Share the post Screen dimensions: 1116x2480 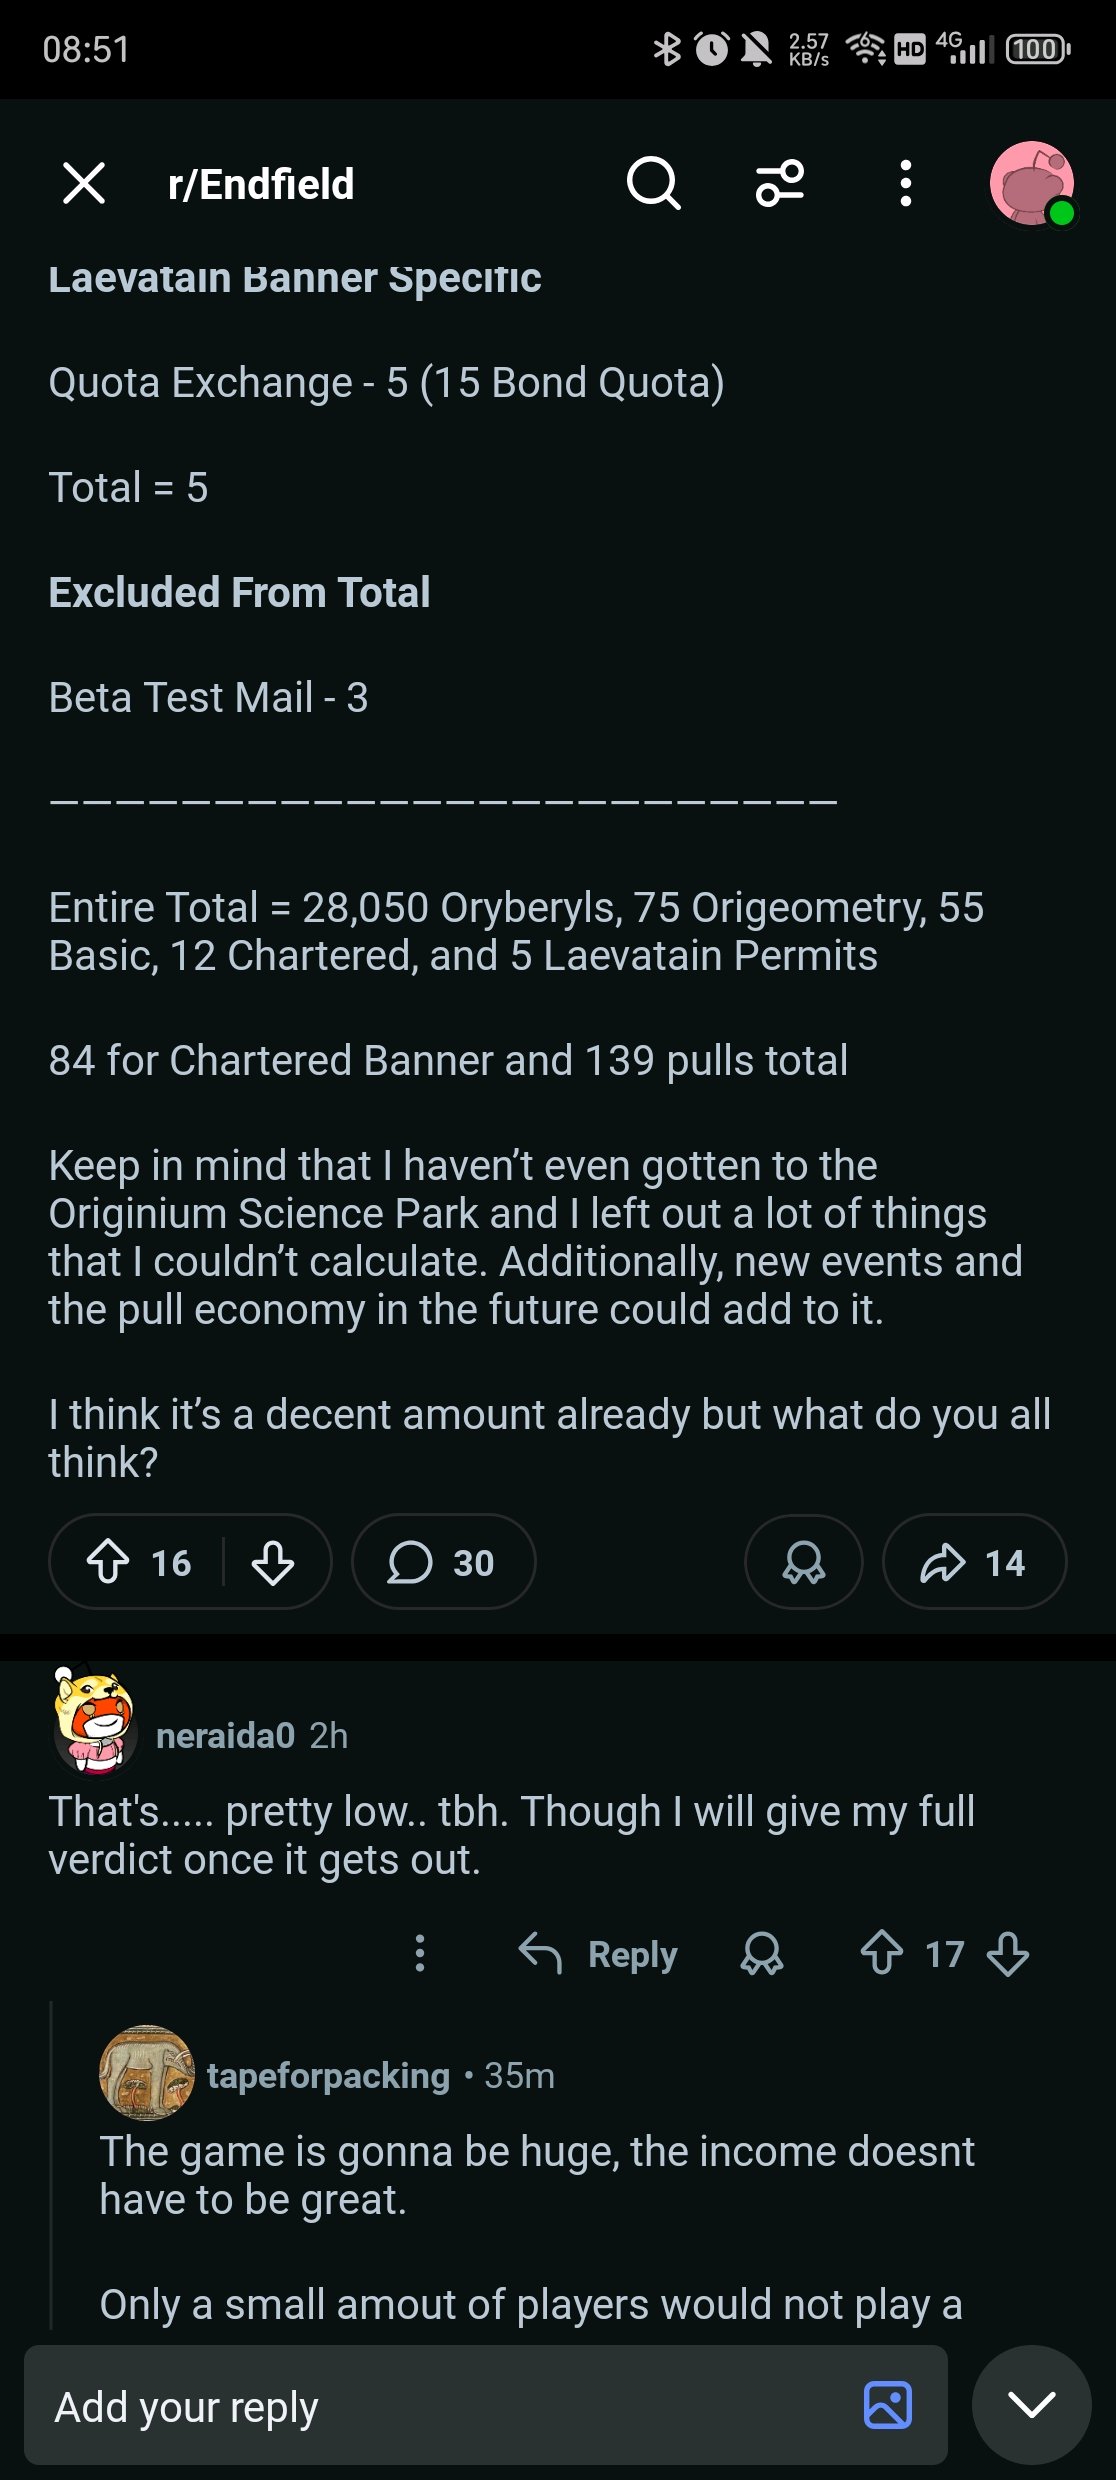(974, 1562)
